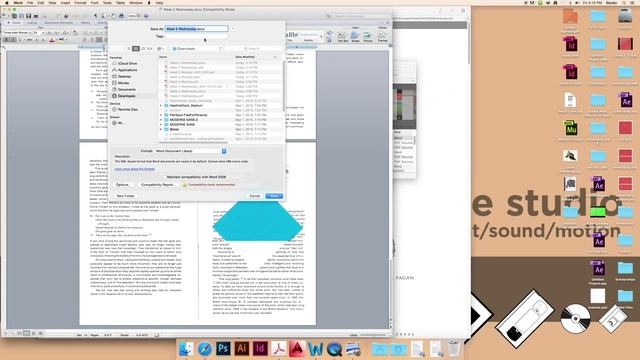Viewport: 640px width, 360px height.
Task: Switch to Microsoft Word in the Dock
Action: (316, 349)
